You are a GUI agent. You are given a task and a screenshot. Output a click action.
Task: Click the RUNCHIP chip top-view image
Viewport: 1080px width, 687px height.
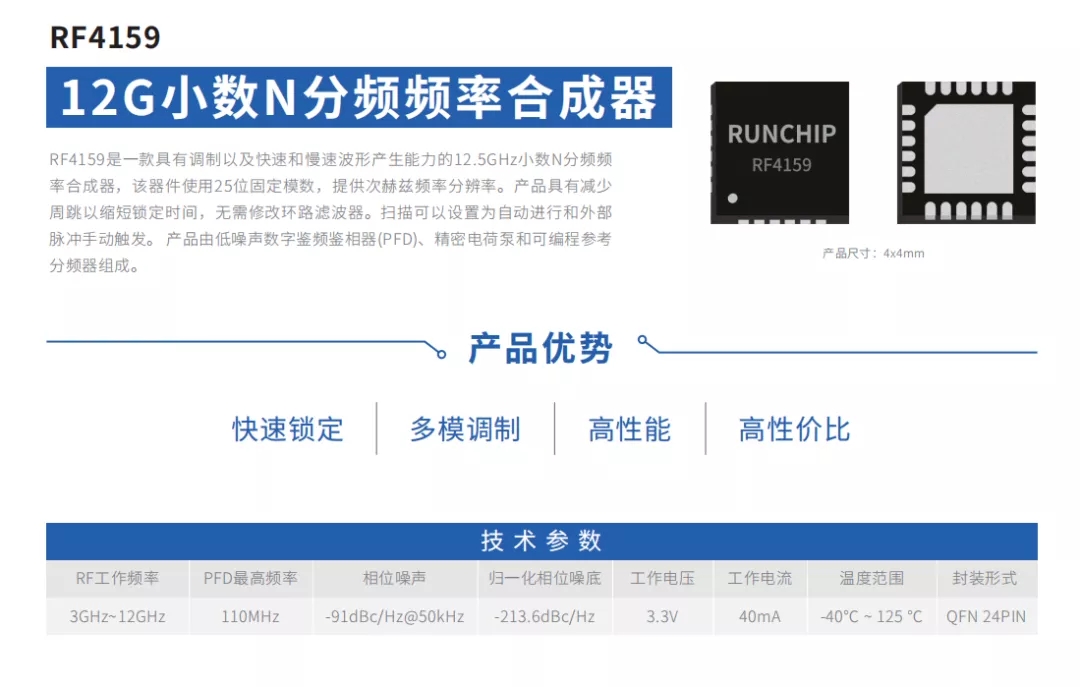coord(780,152)
